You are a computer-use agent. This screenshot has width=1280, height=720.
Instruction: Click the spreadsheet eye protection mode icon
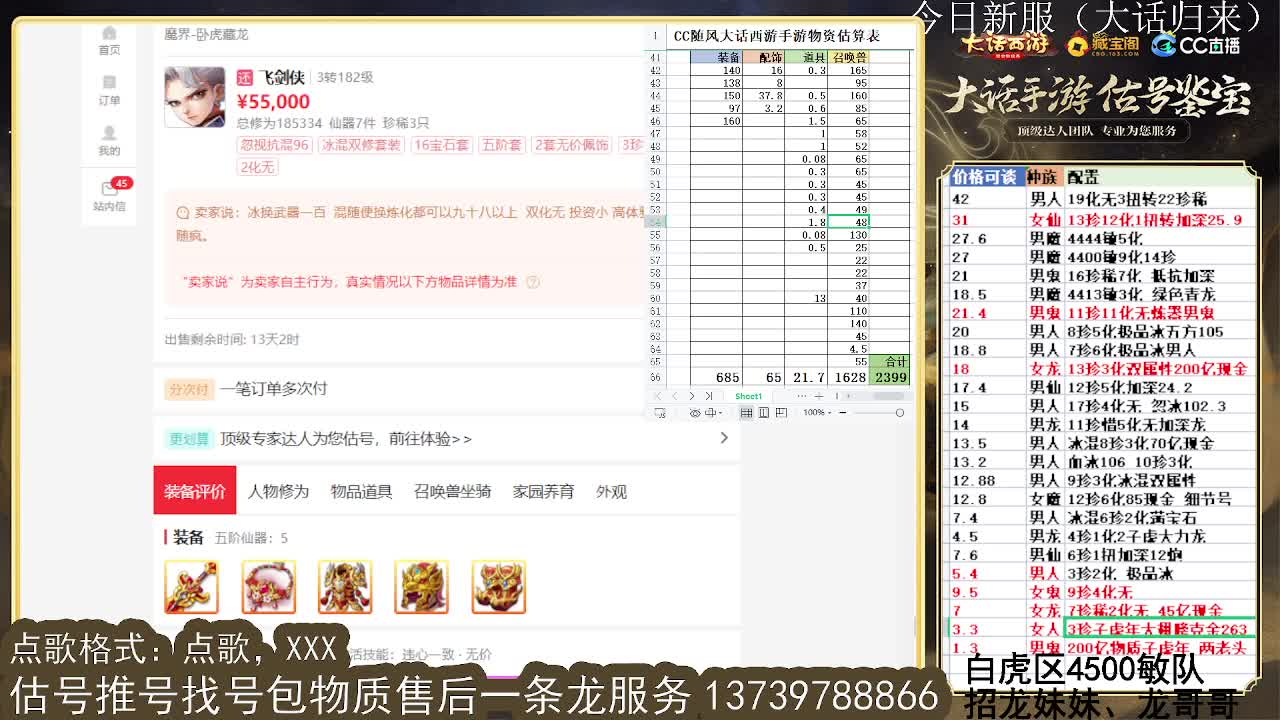(x=695, y=413)
